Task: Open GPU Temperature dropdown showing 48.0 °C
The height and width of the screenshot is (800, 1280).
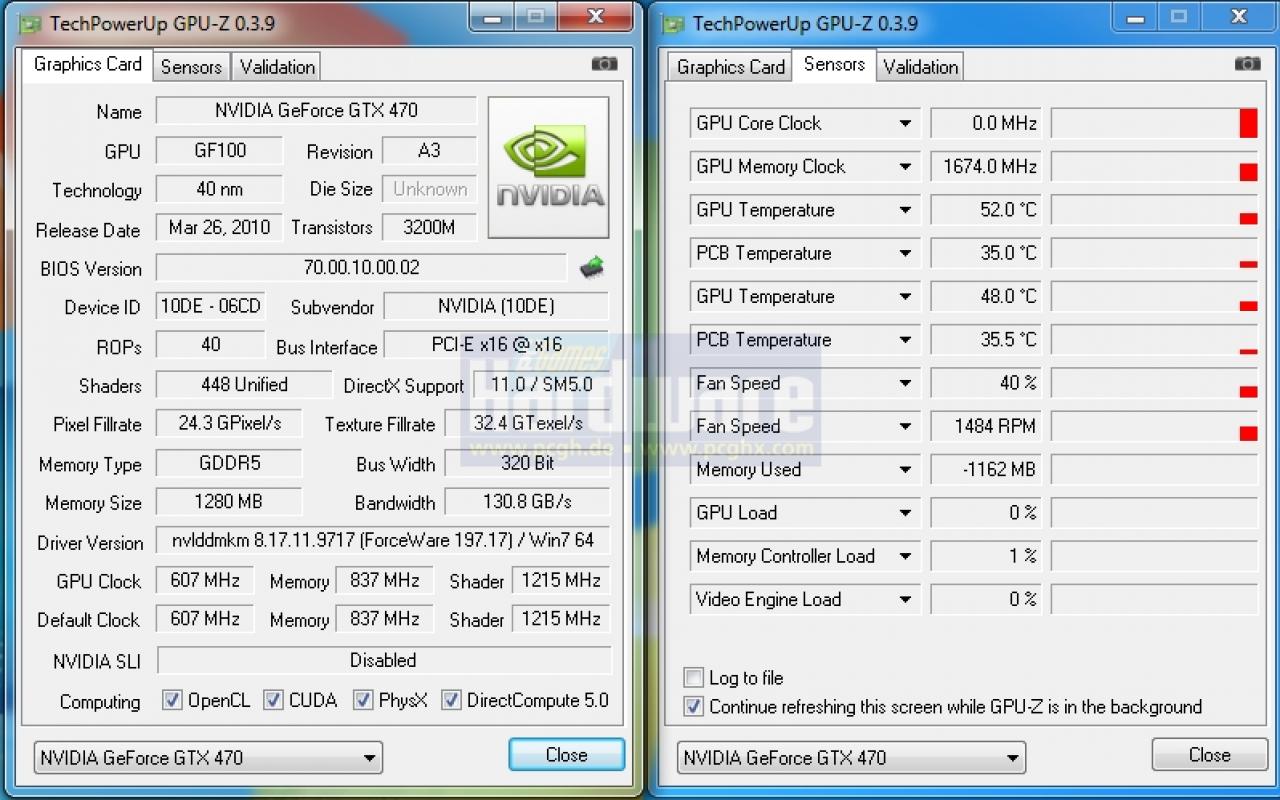Action: (x=904, y=297)
